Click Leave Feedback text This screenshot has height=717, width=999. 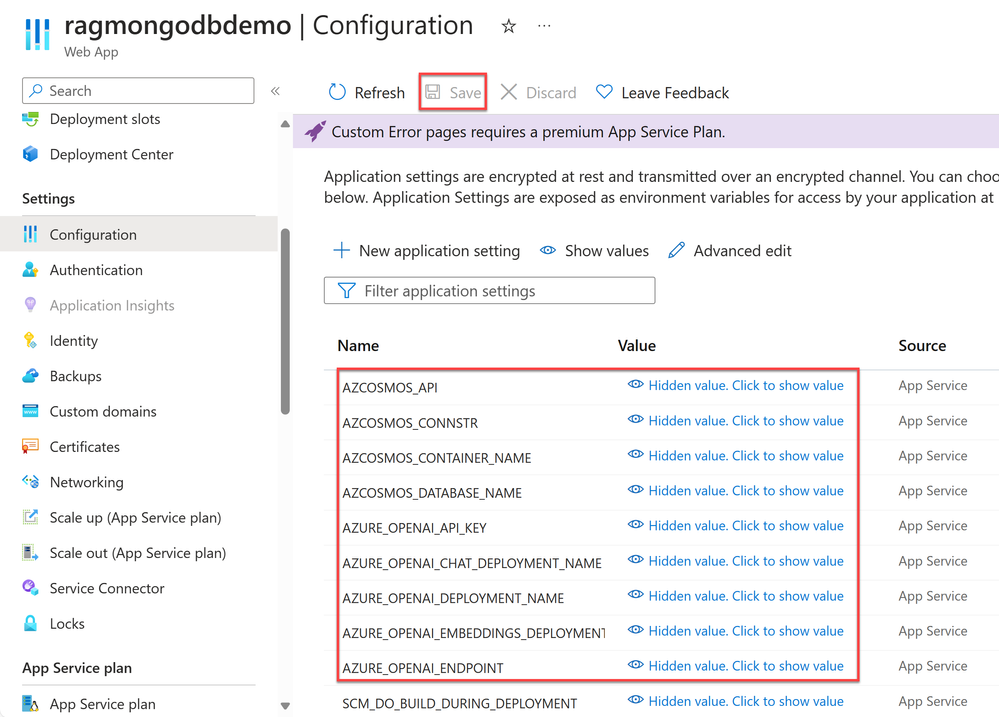[675, 93]
